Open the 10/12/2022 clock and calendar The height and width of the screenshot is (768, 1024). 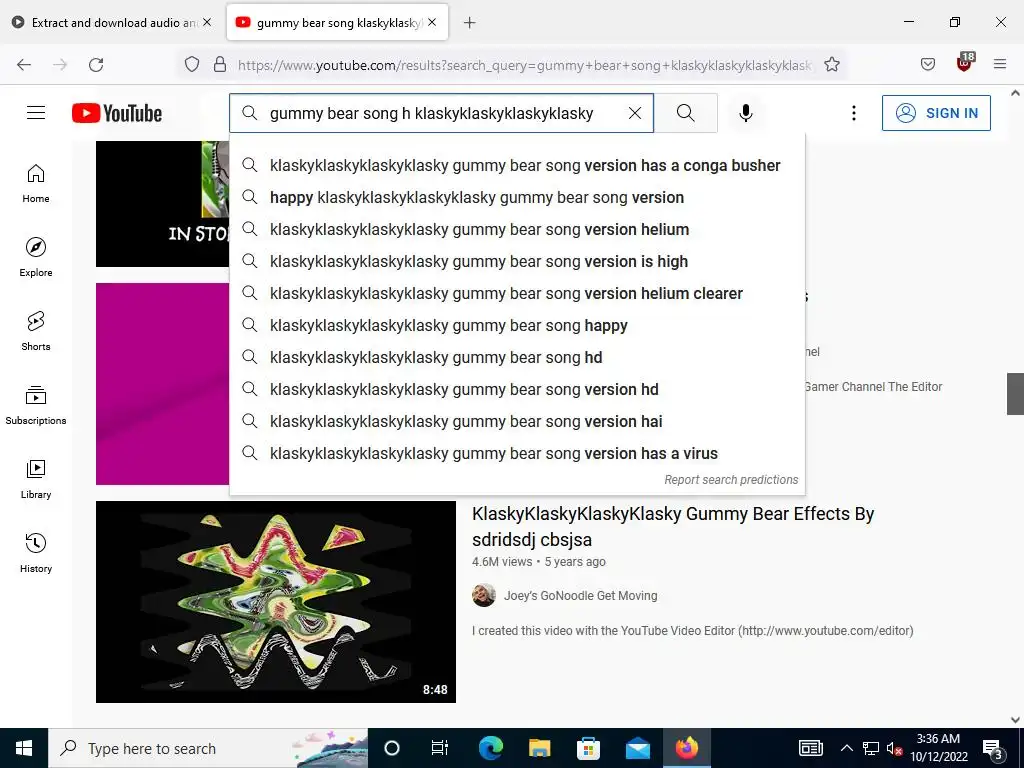938,748
